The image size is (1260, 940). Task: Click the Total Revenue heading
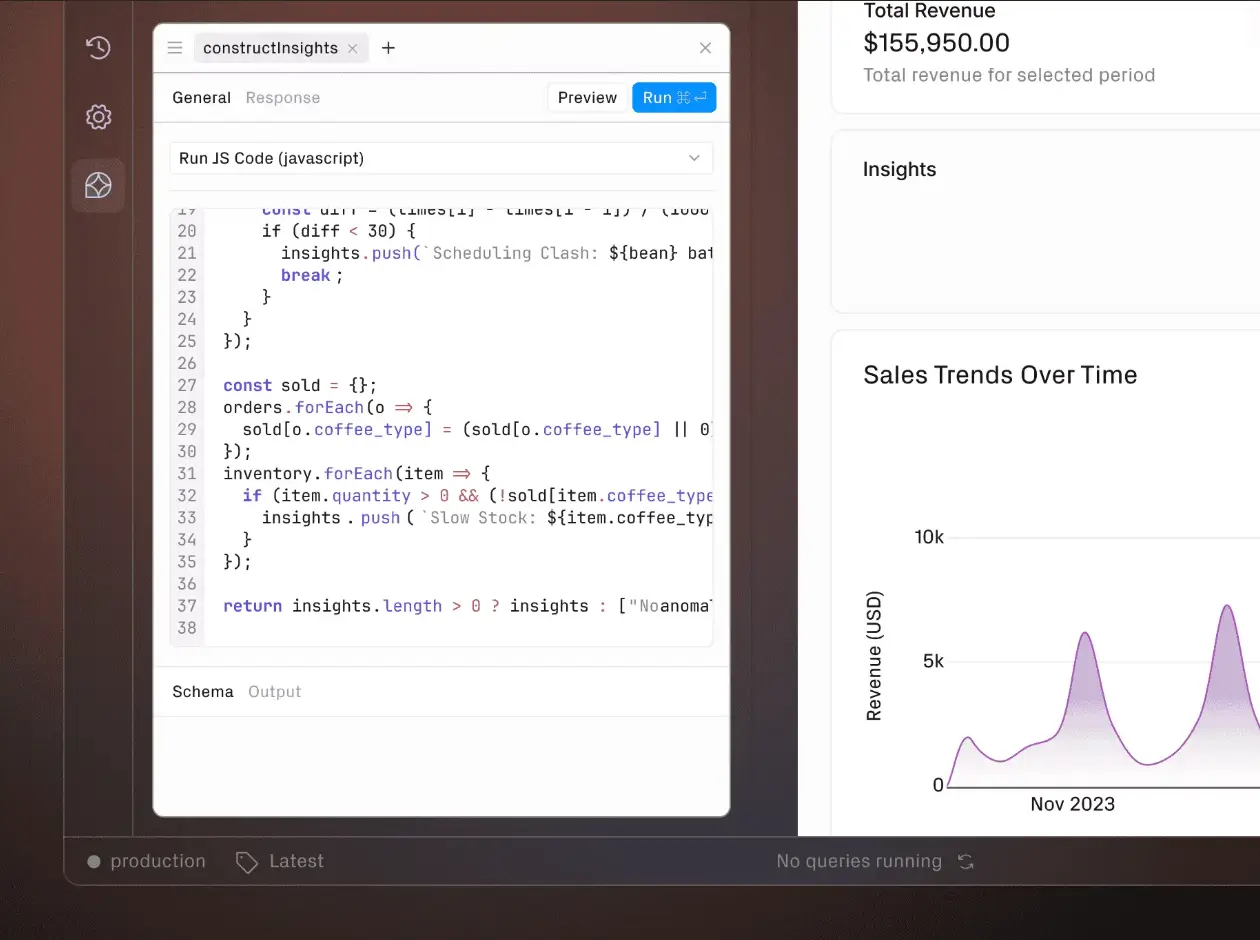(x=929, y=11)
